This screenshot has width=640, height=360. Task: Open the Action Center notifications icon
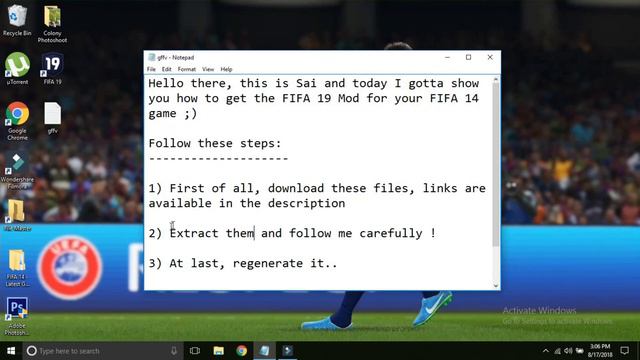tap(624, 351)
